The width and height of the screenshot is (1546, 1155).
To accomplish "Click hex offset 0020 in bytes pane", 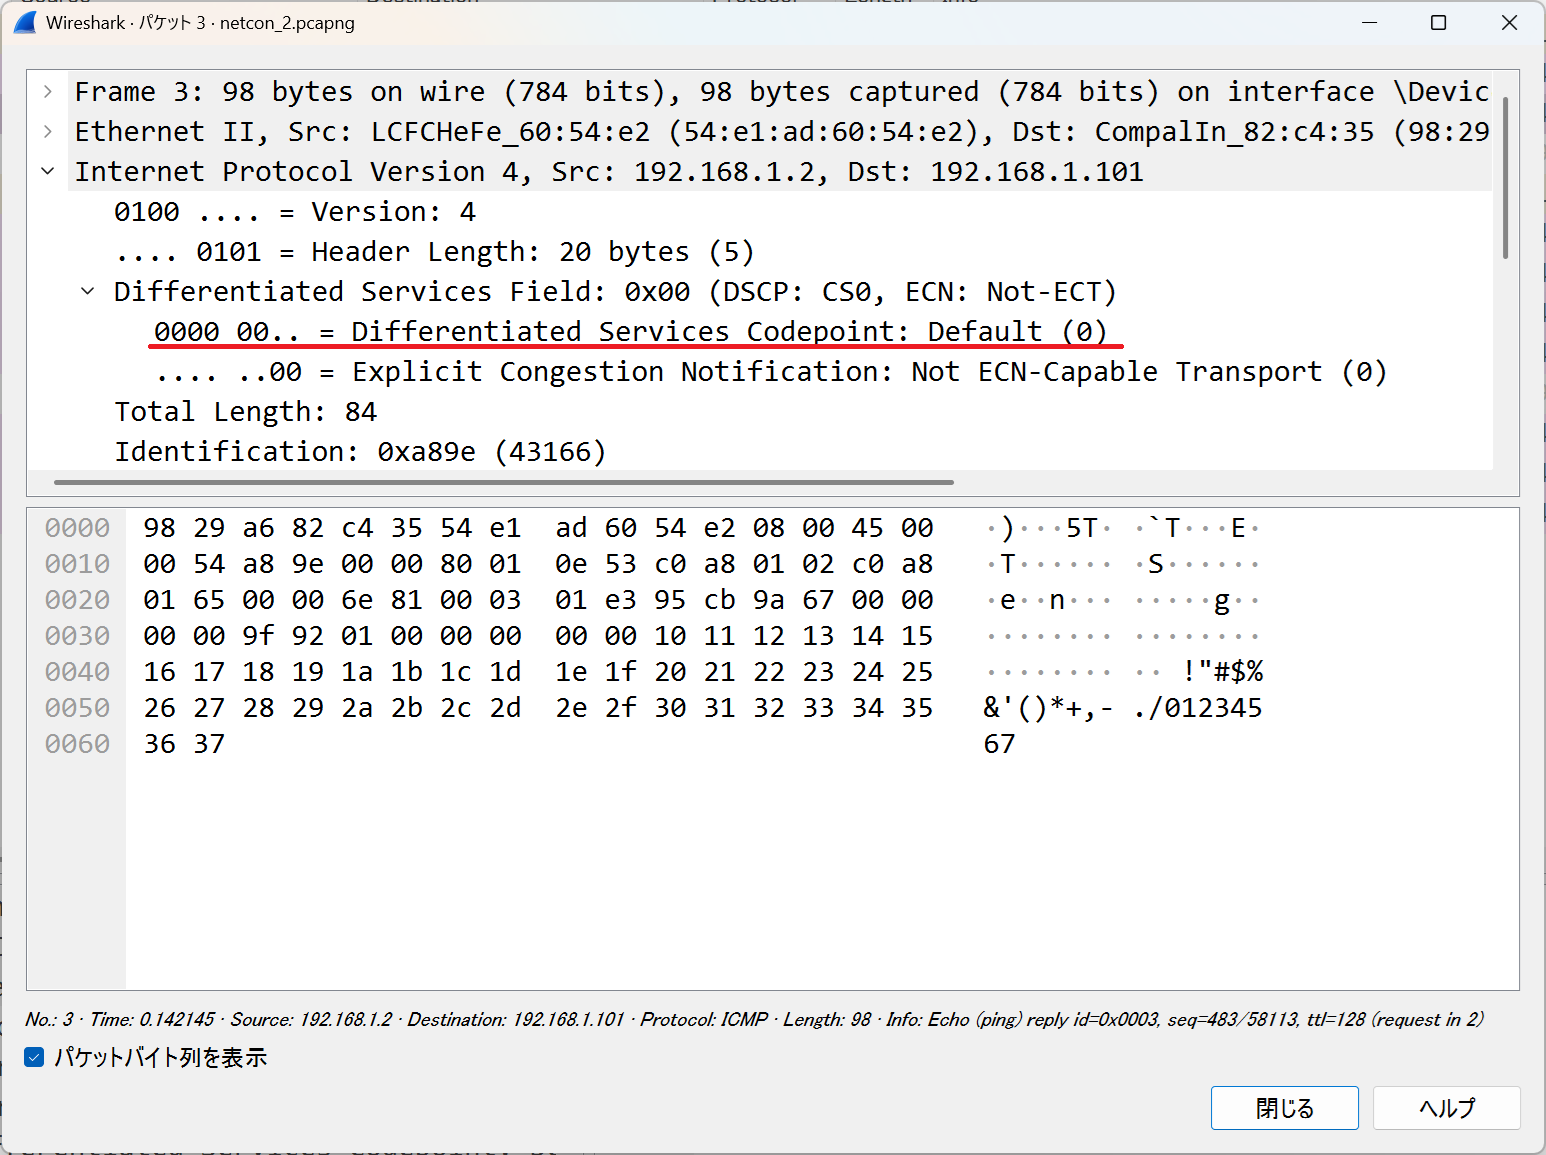I will pyautogui.click(x=77, y=599).
